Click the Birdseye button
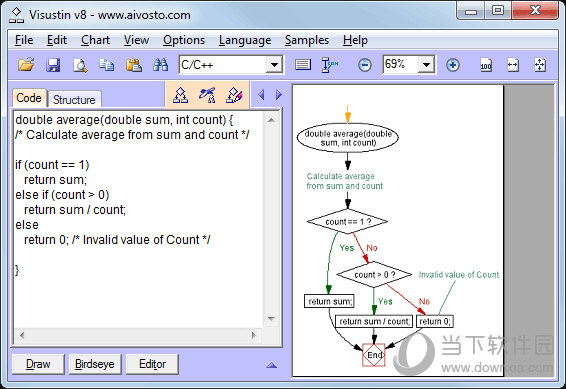Image resolution: width=566 pixels, height=389 pixels. 95,364
